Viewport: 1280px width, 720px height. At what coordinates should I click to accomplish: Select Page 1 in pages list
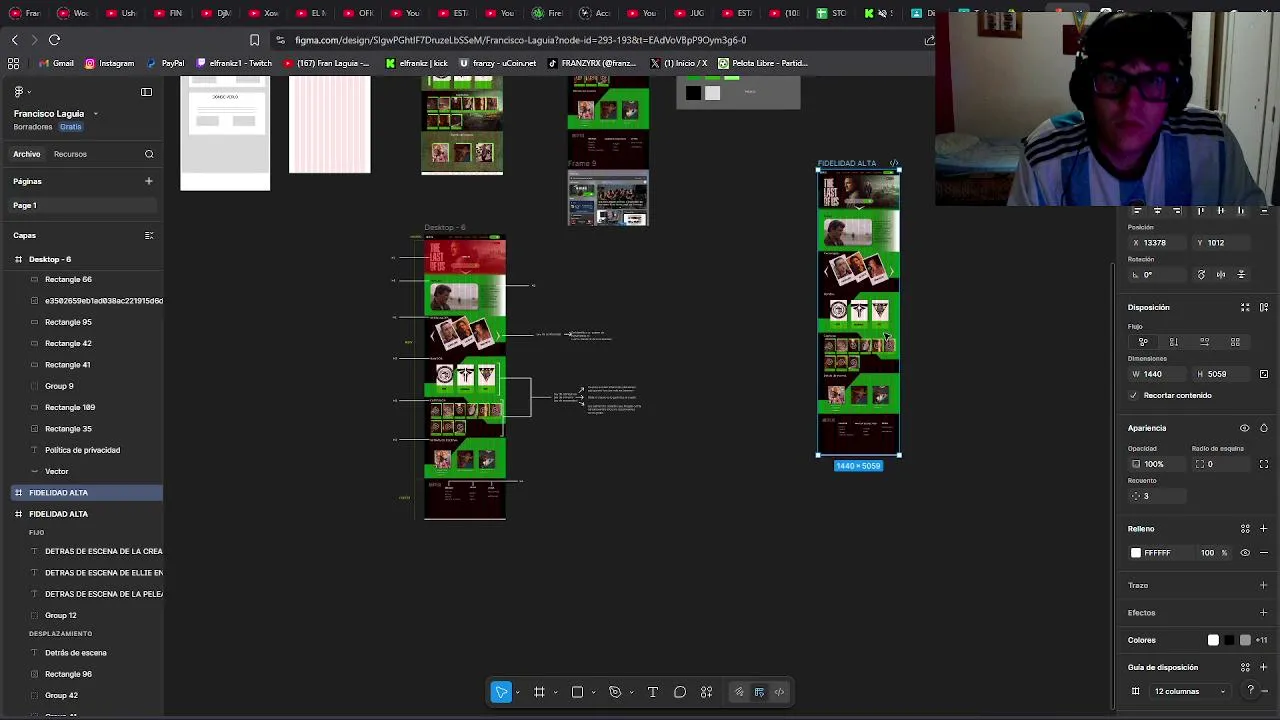click(82, 205)
